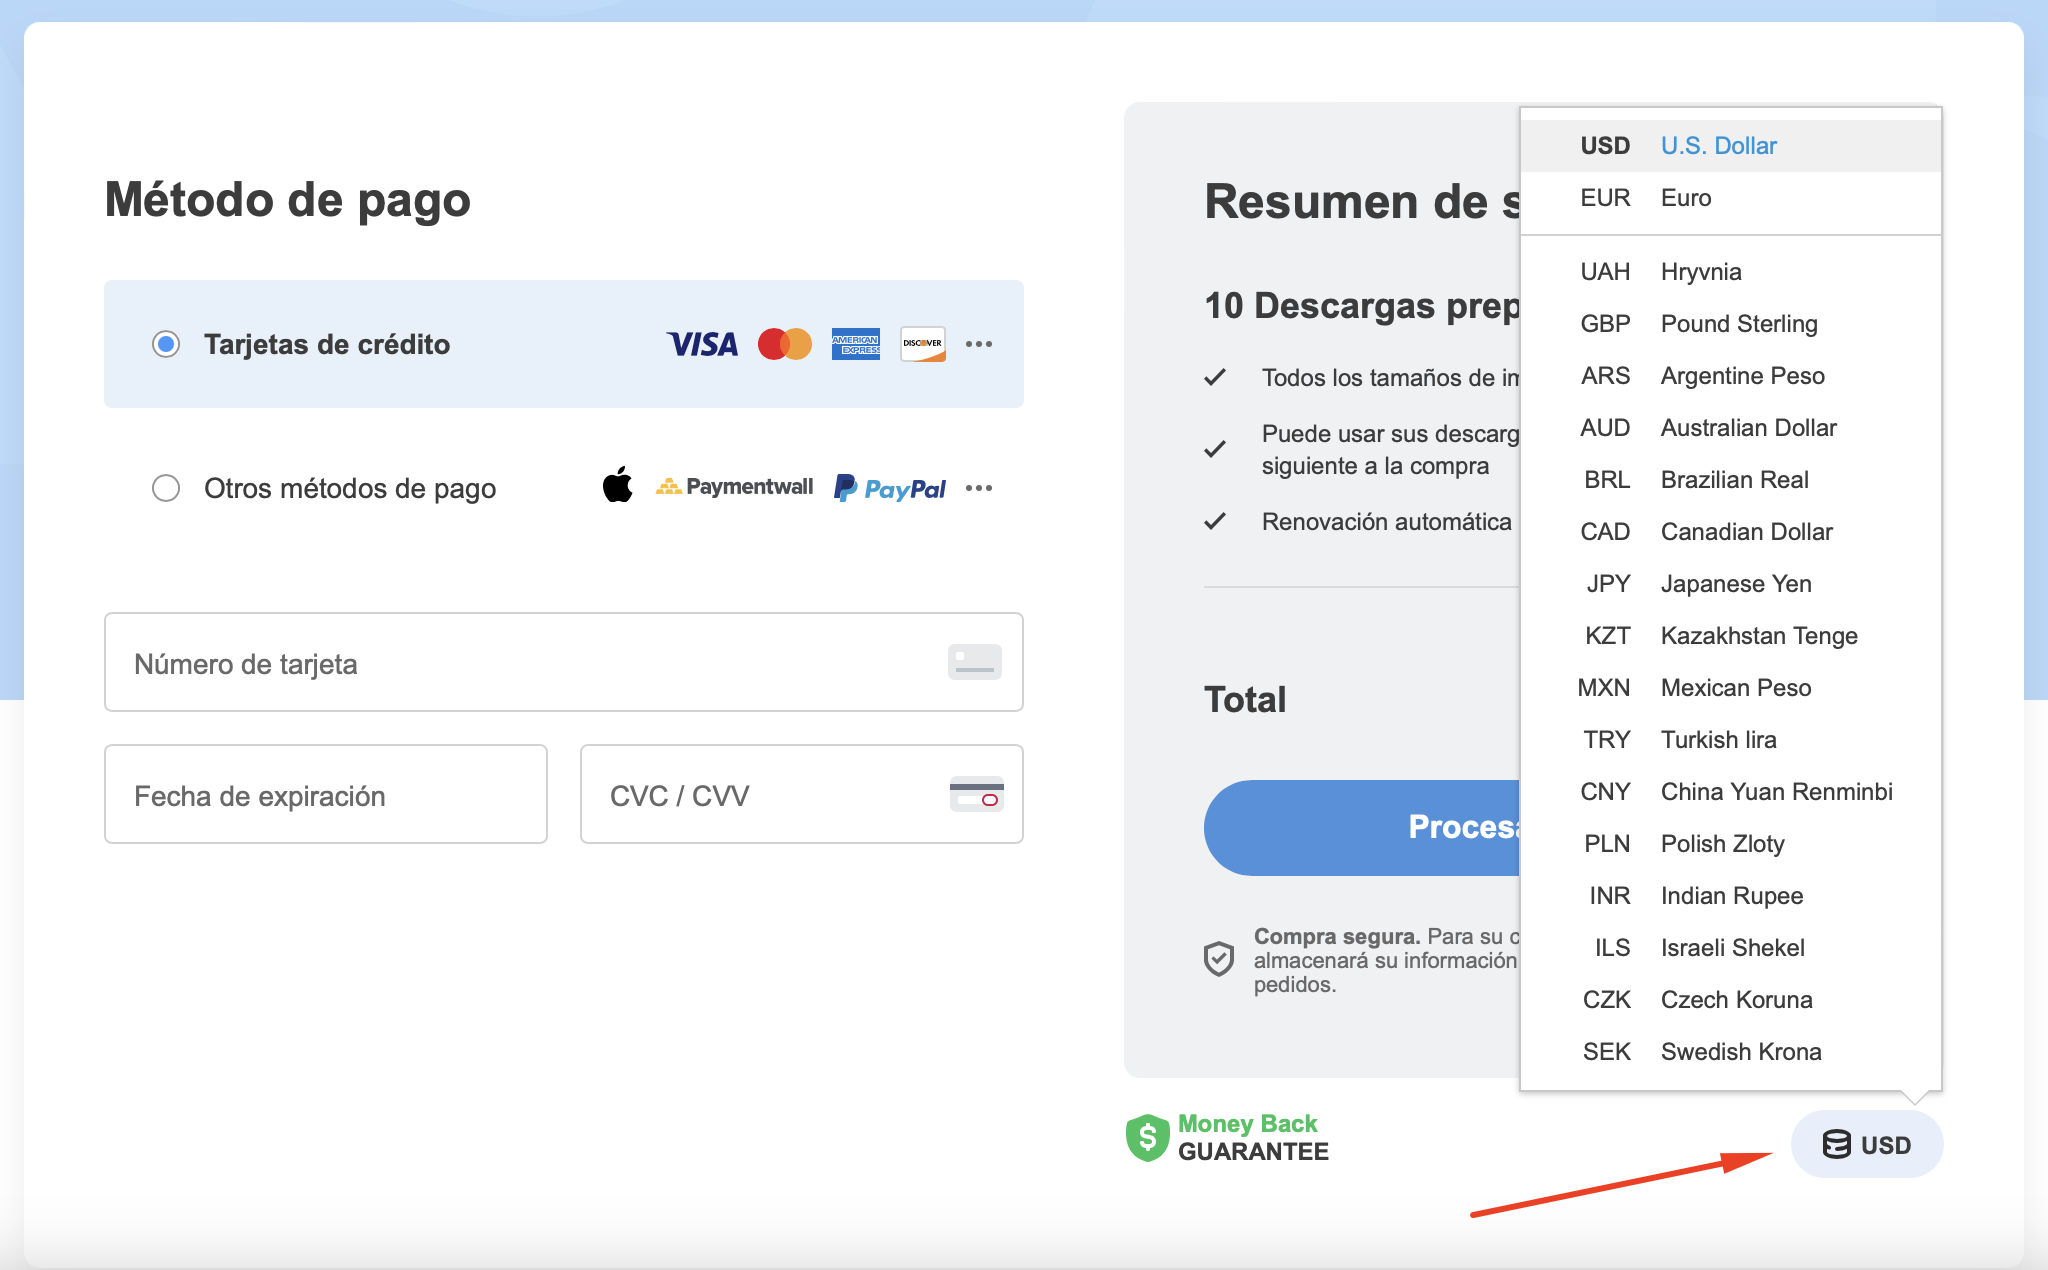Image resolution: width=2048 pixels, height=1270 pixels.
Task: Click the Número de tarjeta field
Action: coord(564,663)
